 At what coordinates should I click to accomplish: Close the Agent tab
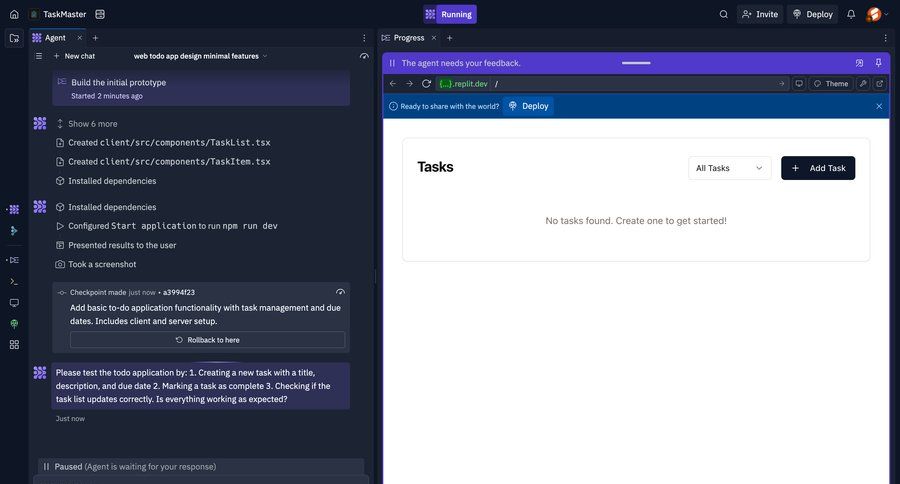click(80, 38)
